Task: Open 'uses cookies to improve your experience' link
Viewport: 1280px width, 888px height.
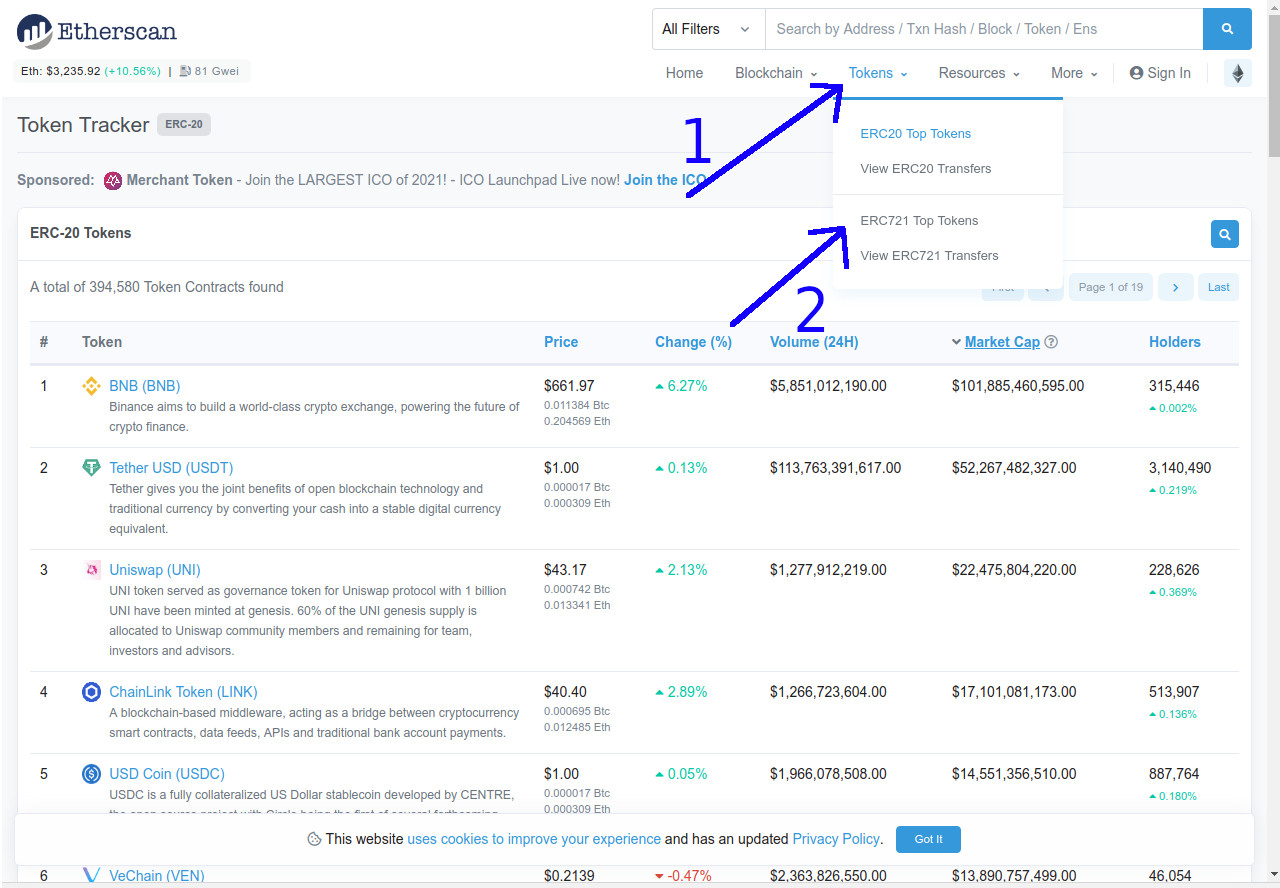Action: point(534,839)
